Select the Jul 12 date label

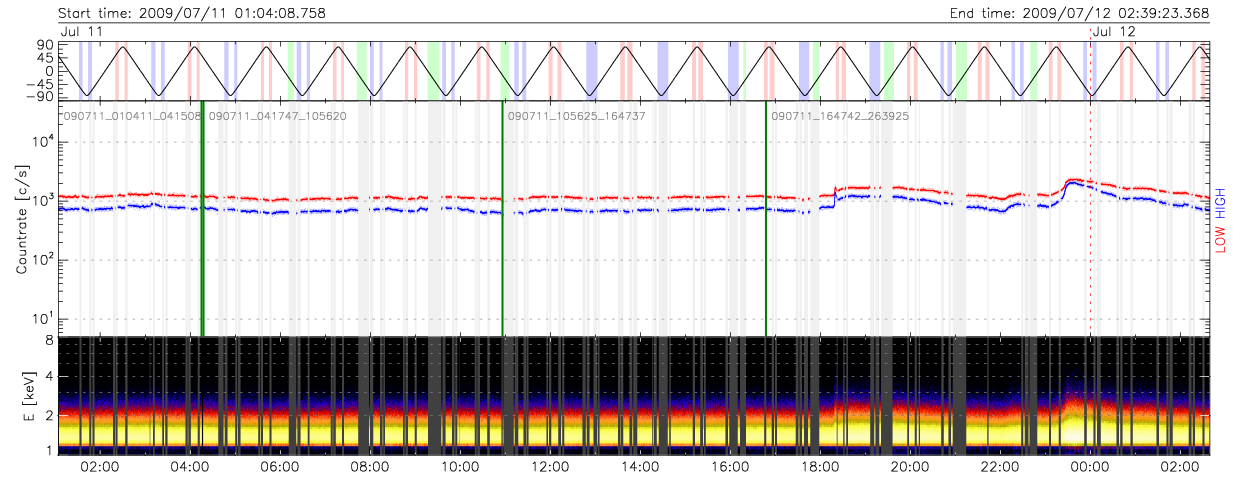tap(1114, 32)
